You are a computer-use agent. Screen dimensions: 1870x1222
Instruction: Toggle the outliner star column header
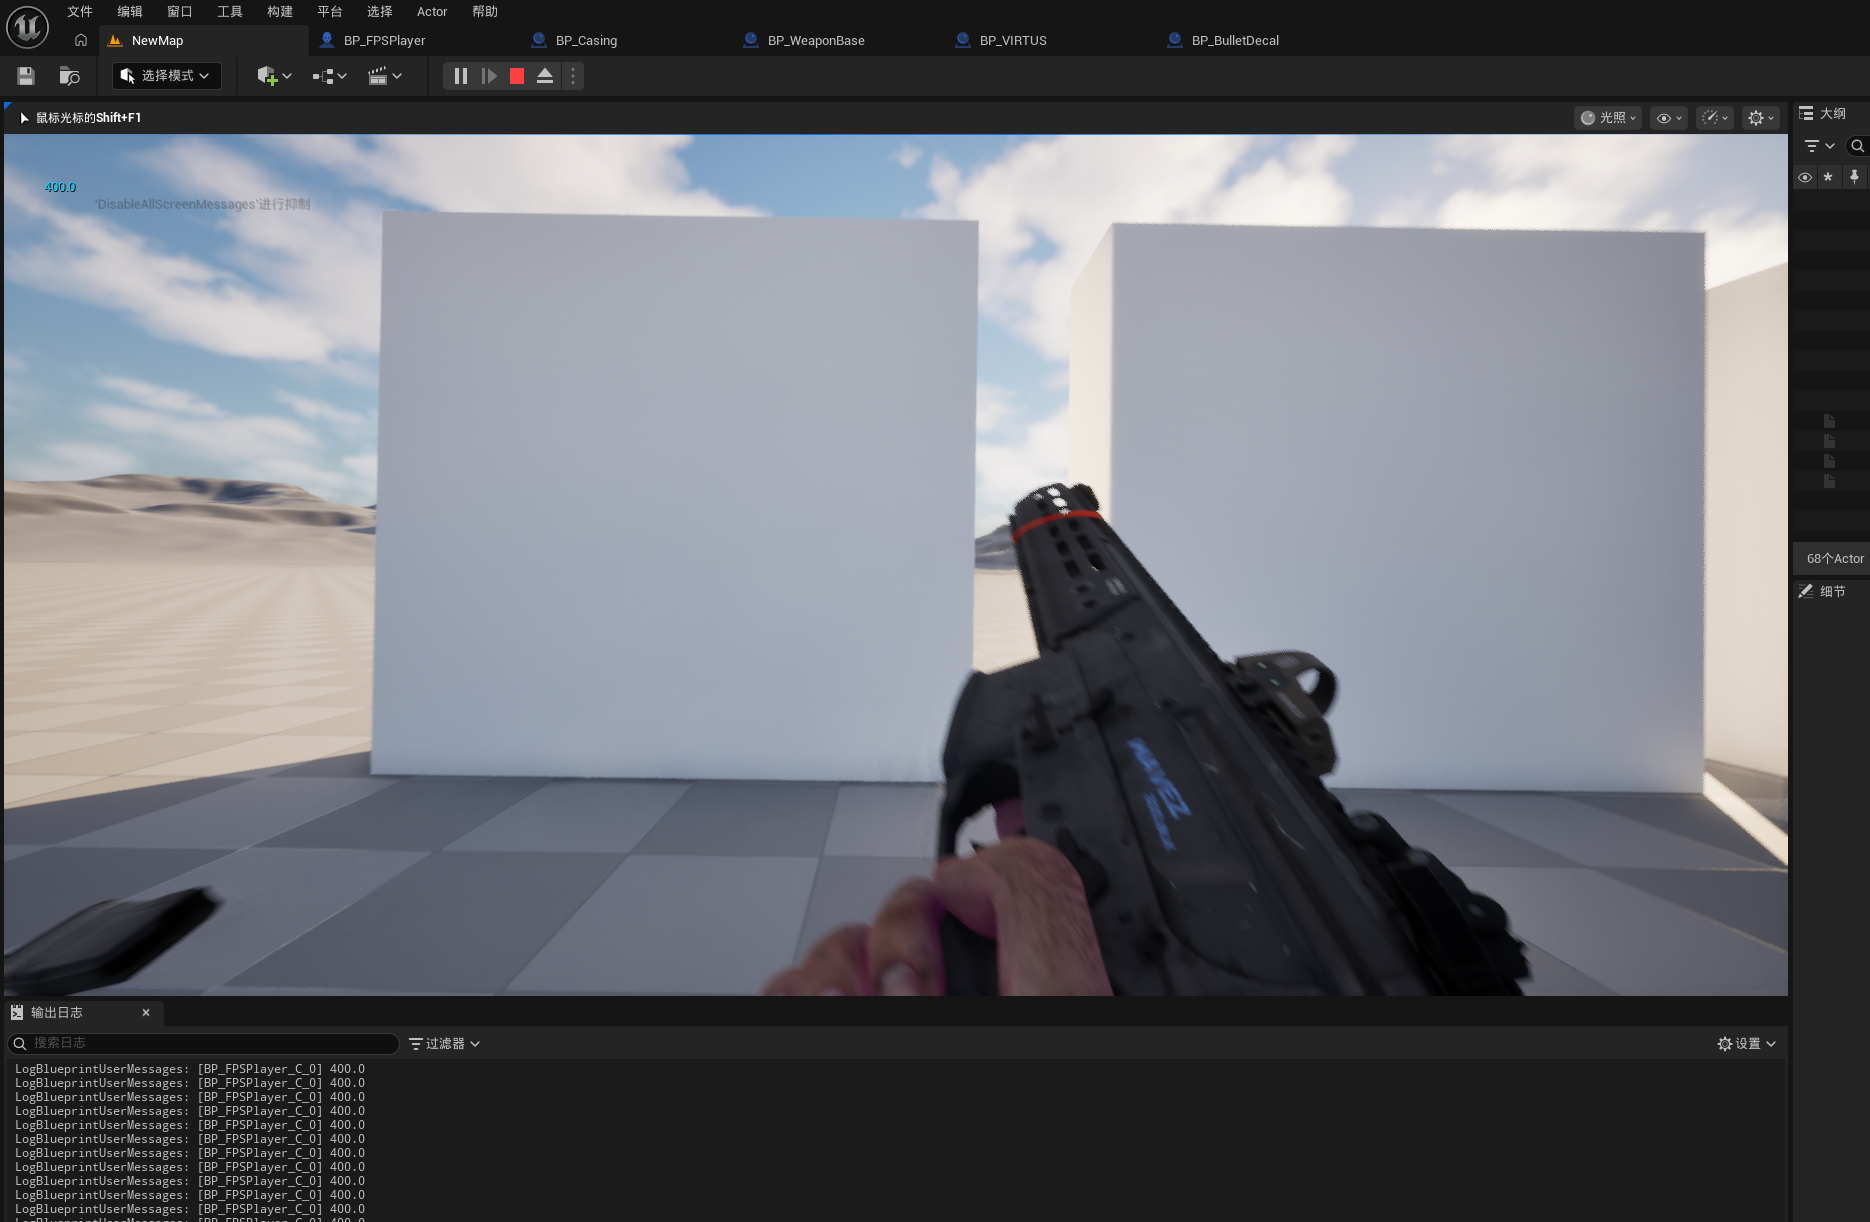click(x=1828, y=177)
